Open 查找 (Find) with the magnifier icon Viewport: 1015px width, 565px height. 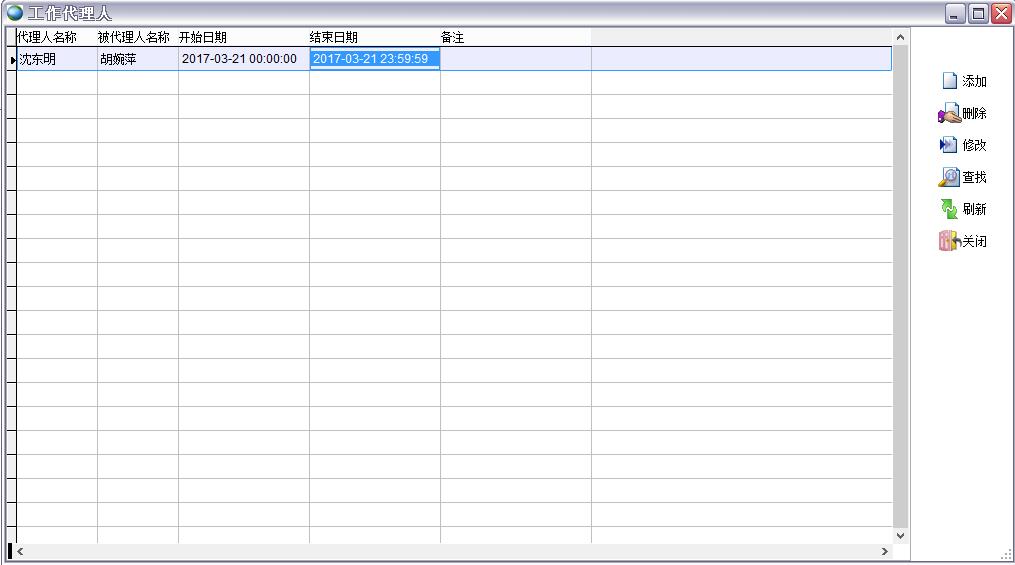949,177
